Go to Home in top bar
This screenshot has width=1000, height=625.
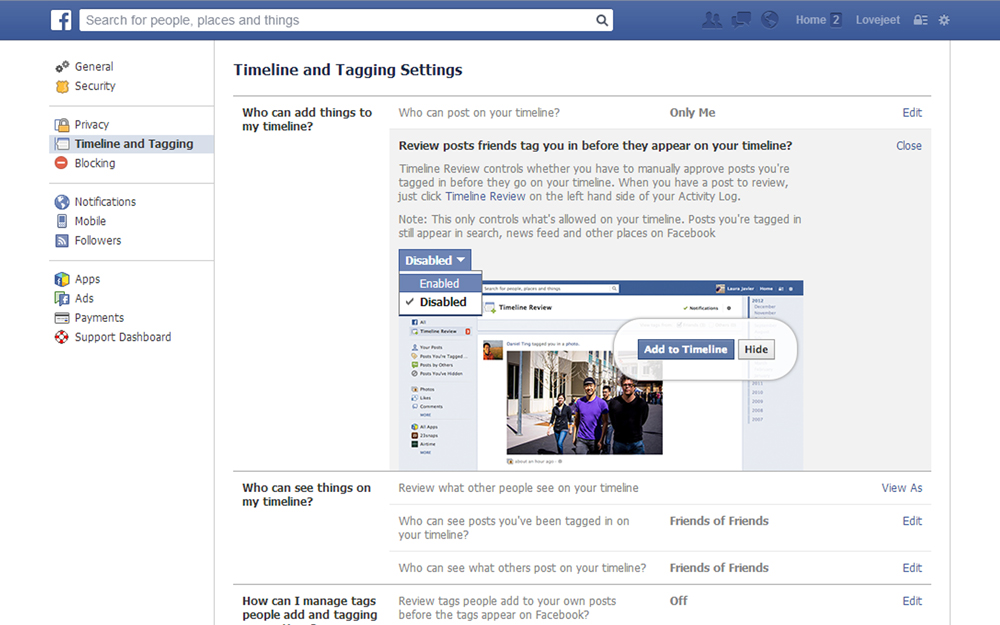(x=811, y=20)
